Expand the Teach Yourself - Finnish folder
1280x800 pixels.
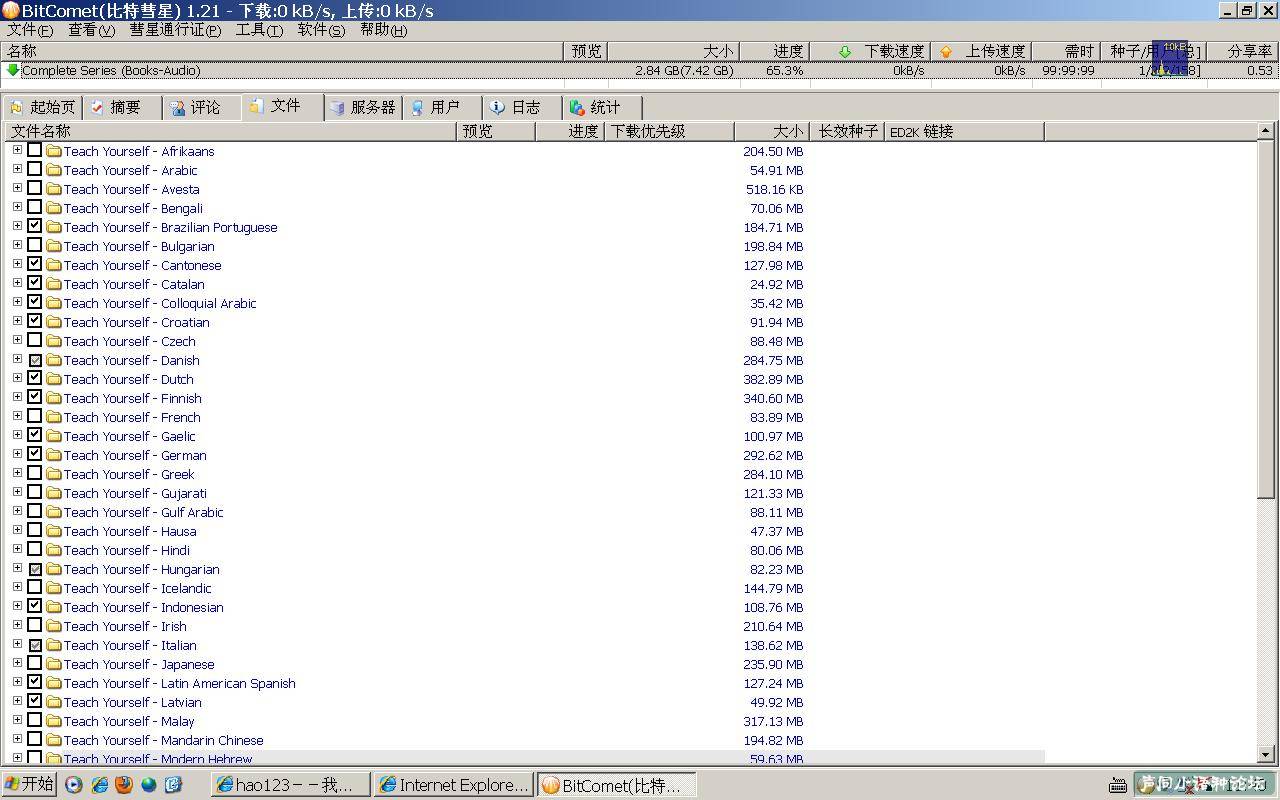coord(17,397)
